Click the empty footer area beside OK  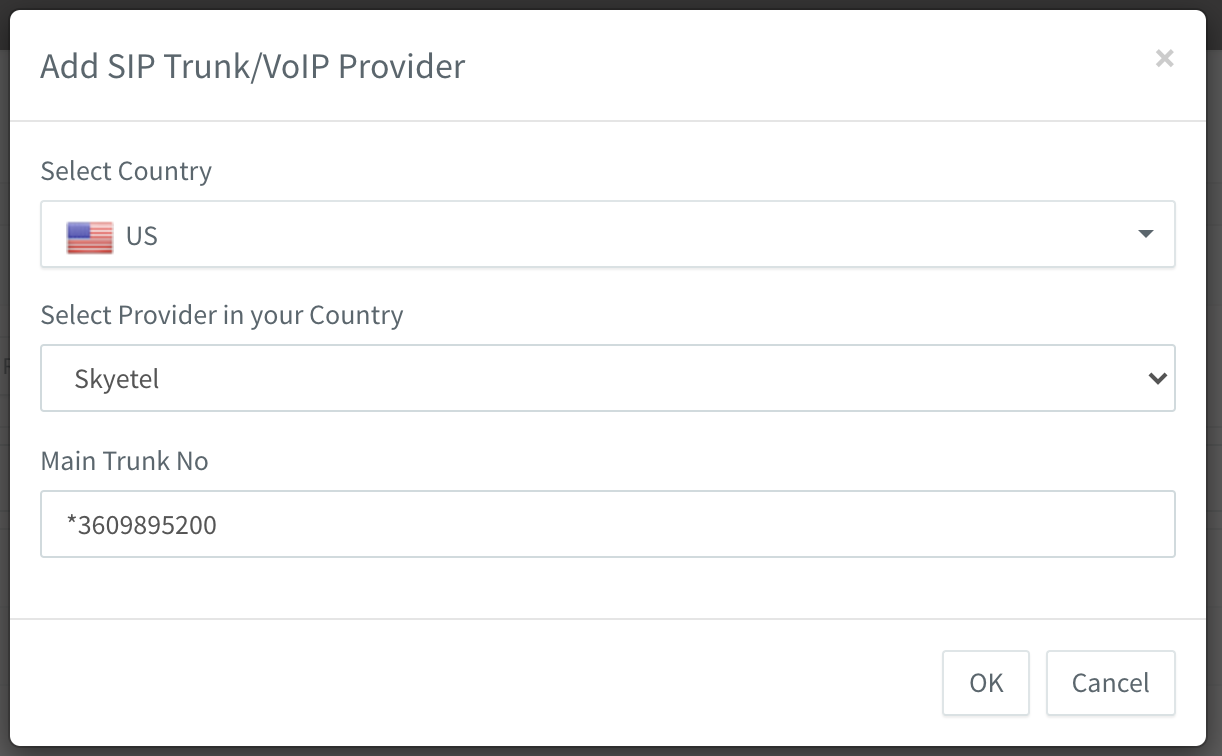tap(480, 683)
